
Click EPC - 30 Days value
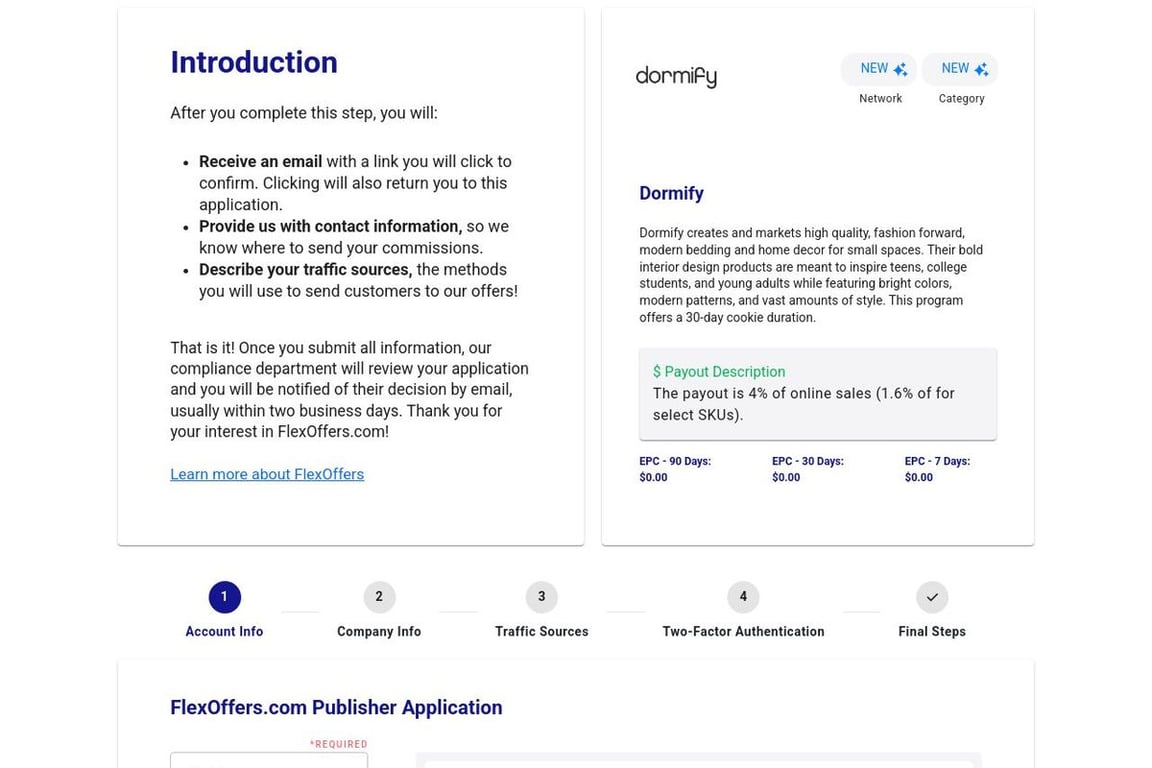tap(785, 477)
